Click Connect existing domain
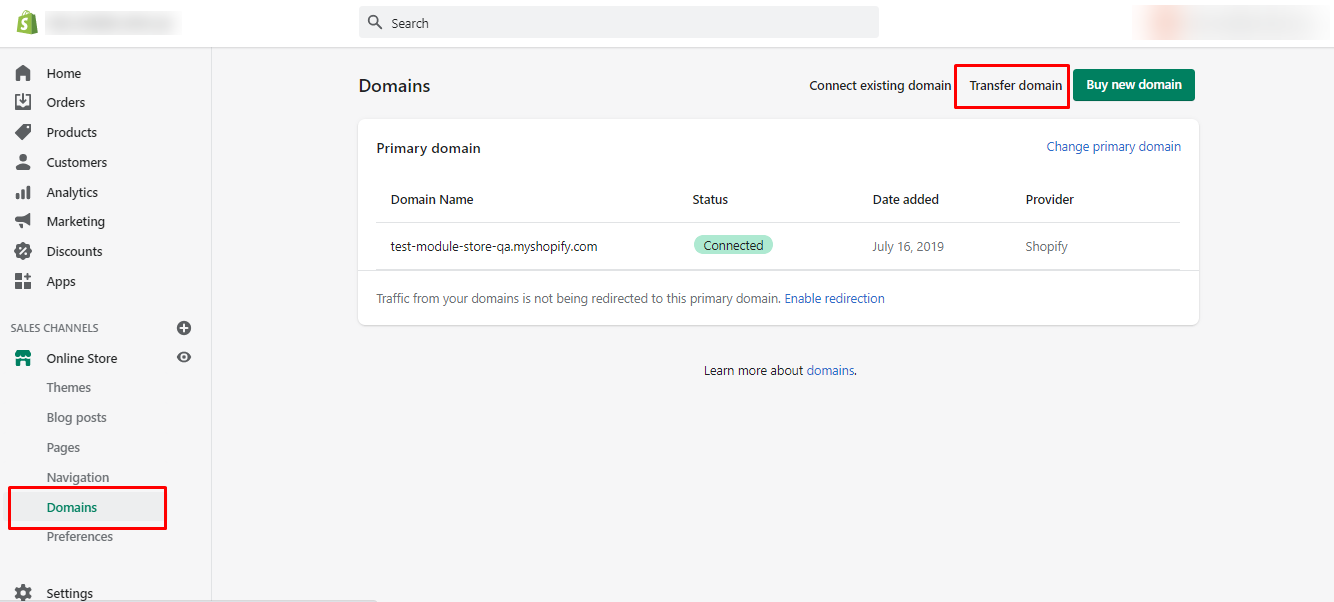This screenshot has height=602, width=1334. [x=880, y=85]
